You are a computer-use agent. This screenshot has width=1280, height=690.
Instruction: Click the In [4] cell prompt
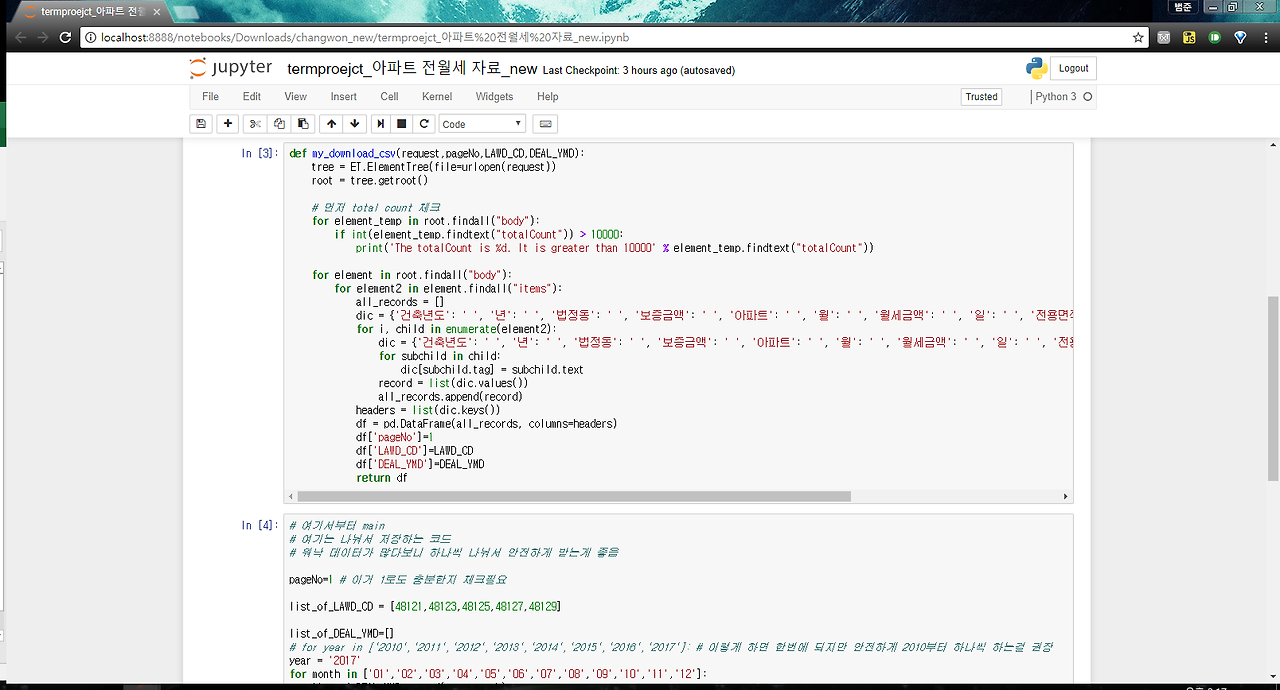(259, 525)
